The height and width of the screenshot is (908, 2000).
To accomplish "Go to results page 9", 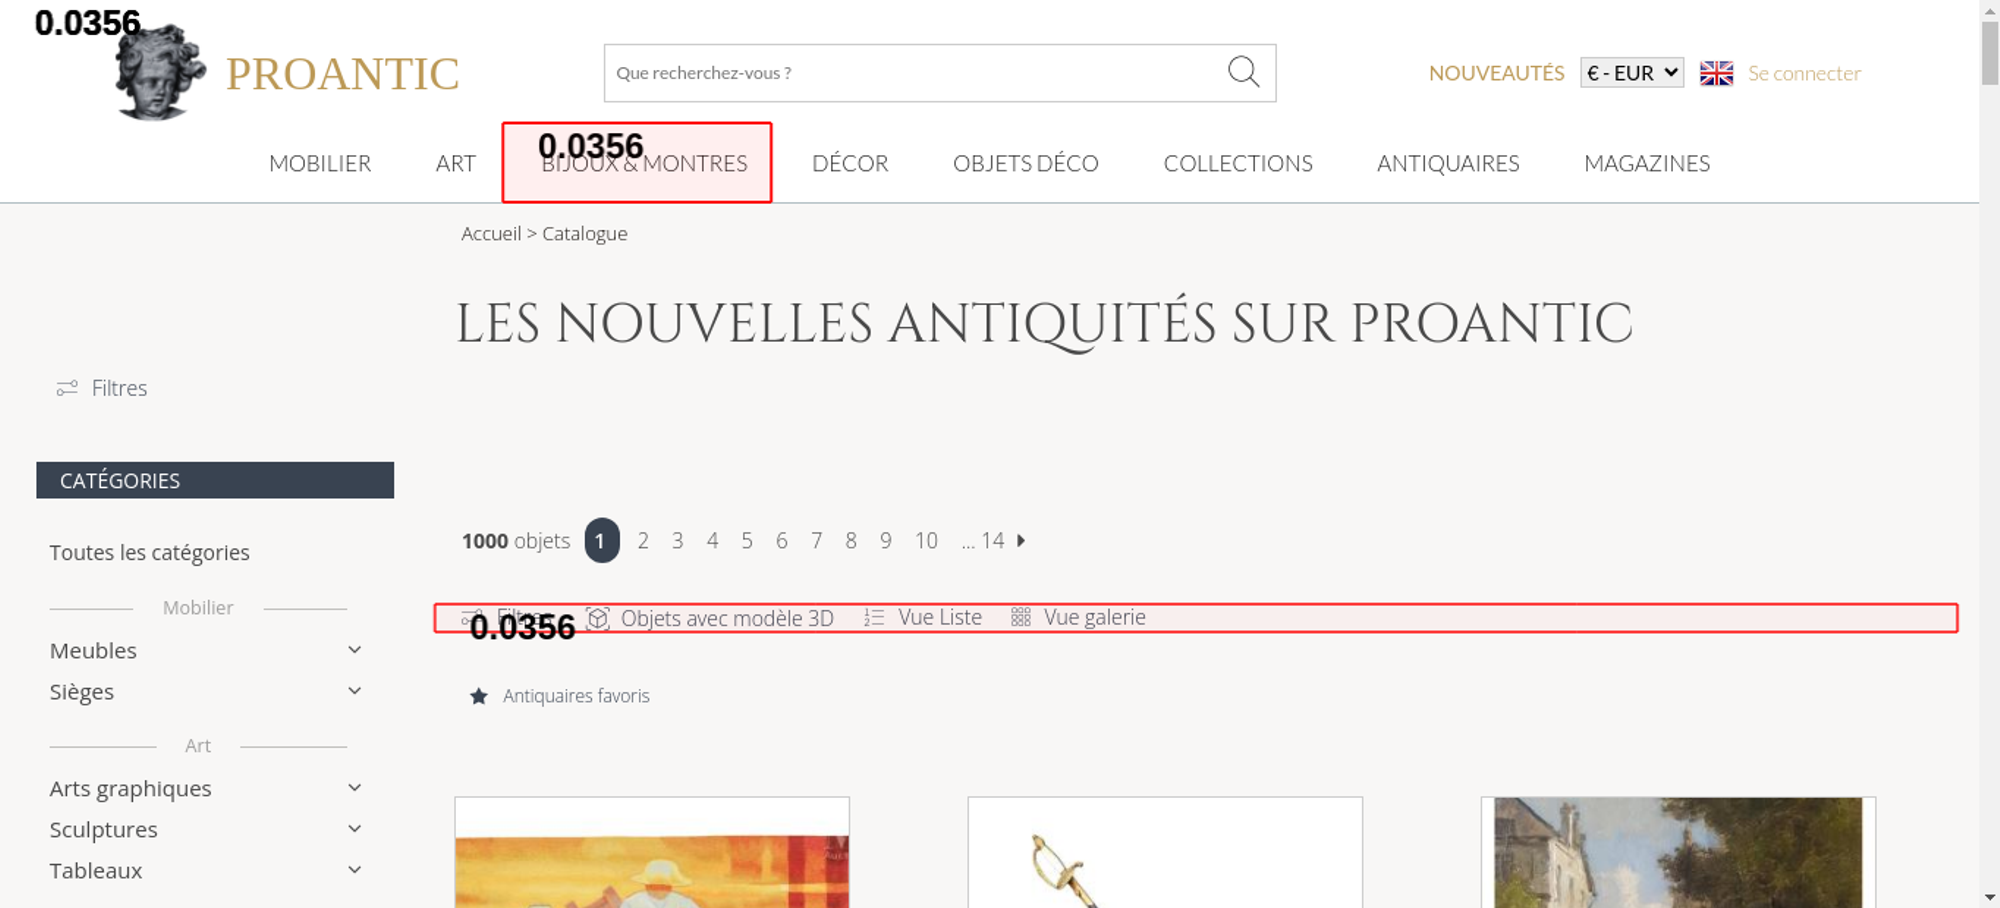I will pos(886,541).
